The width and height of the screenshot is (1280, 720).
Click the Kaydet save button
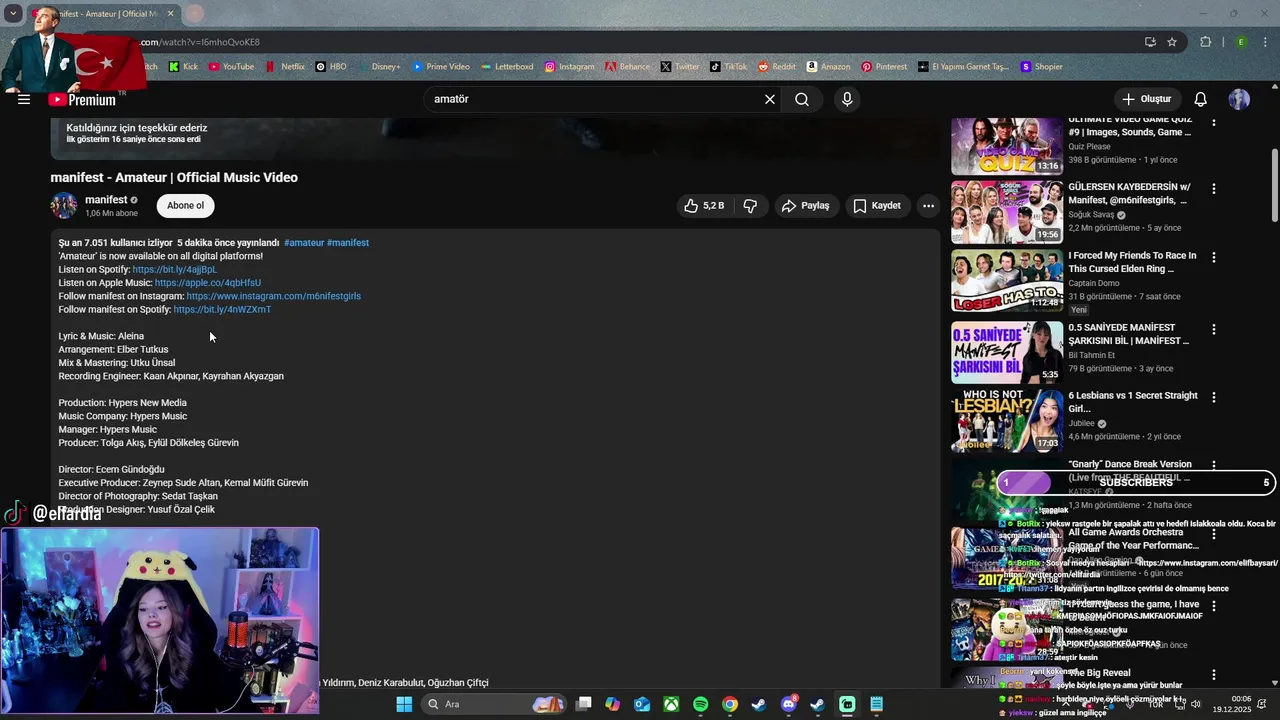(x=877, y=206)
